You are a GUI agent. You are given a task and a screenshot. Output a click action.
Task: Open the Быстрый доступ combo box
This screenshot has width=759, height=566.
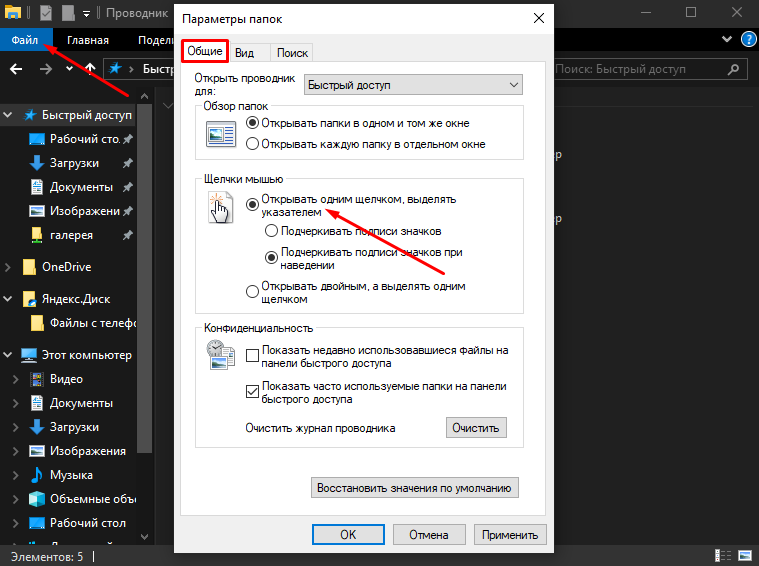(x=413, y=85)
